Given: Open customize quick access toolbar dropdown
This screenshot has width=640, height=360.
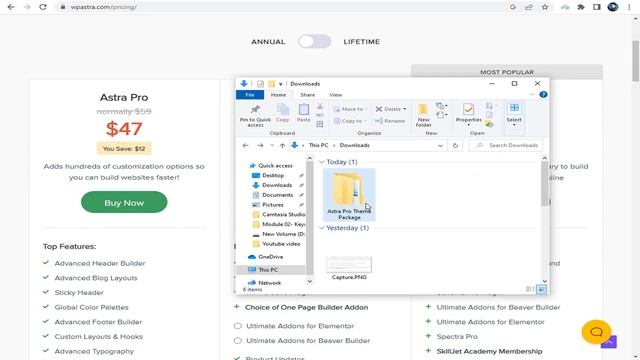Looking at the screenshot, I should pos(280,84).
